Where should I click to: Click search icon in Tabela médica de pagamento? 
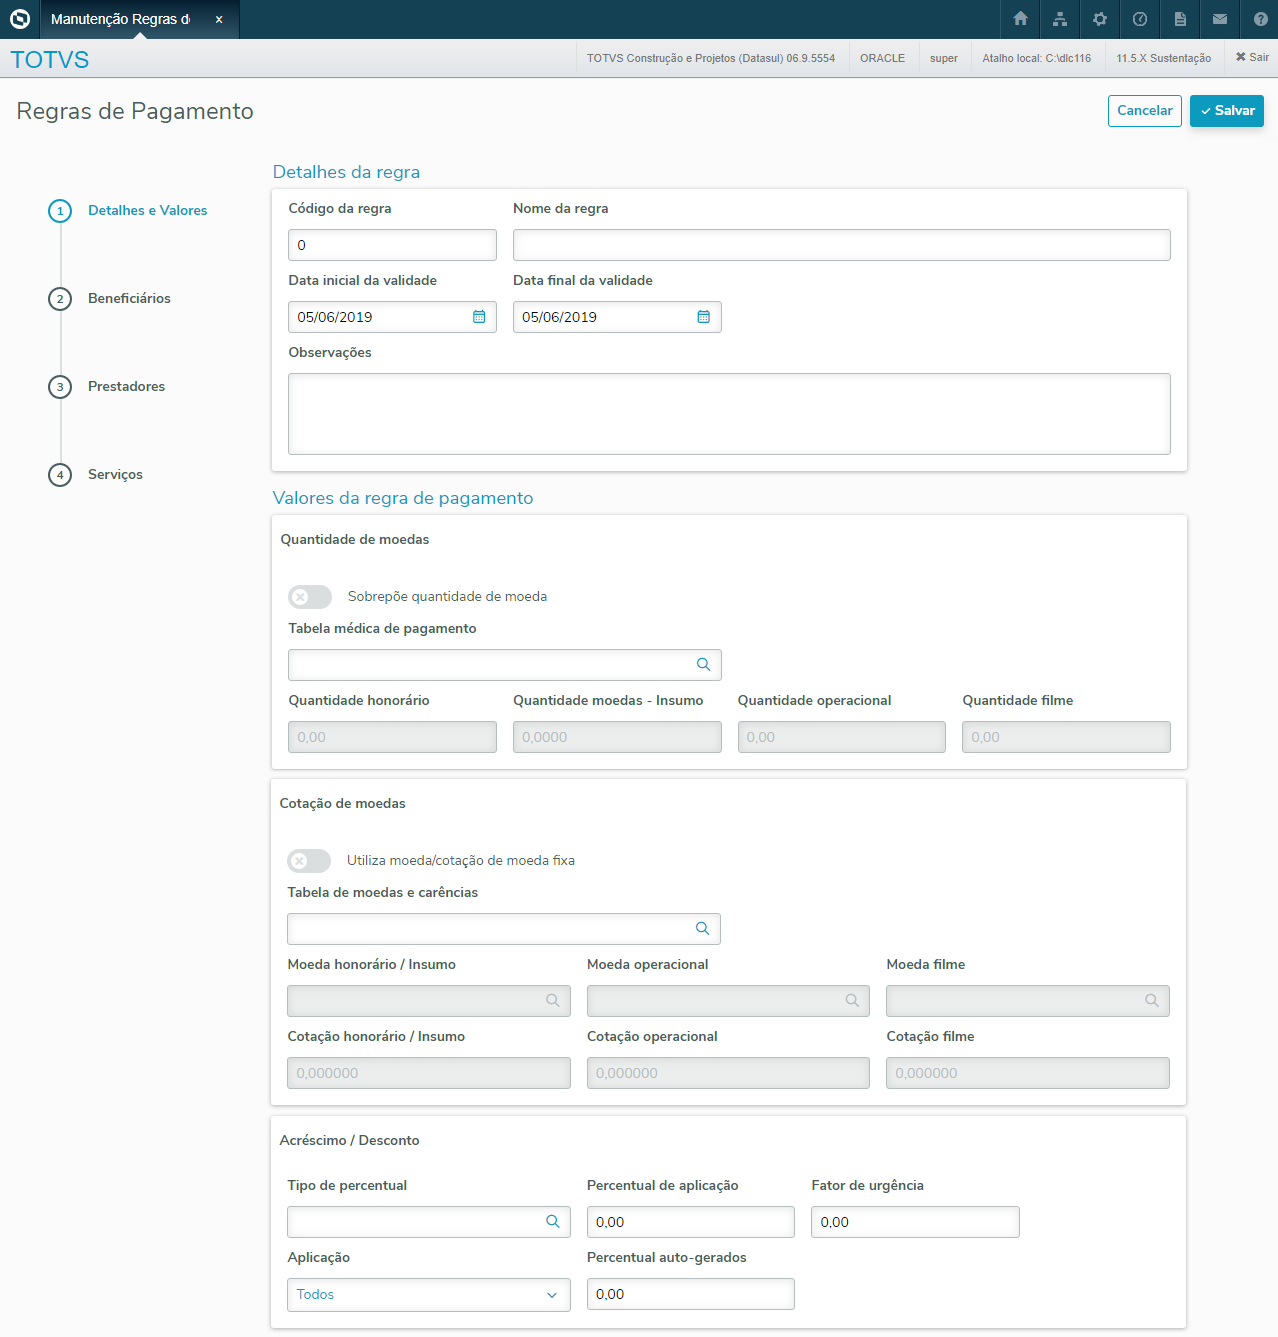[x=704, y=665]
